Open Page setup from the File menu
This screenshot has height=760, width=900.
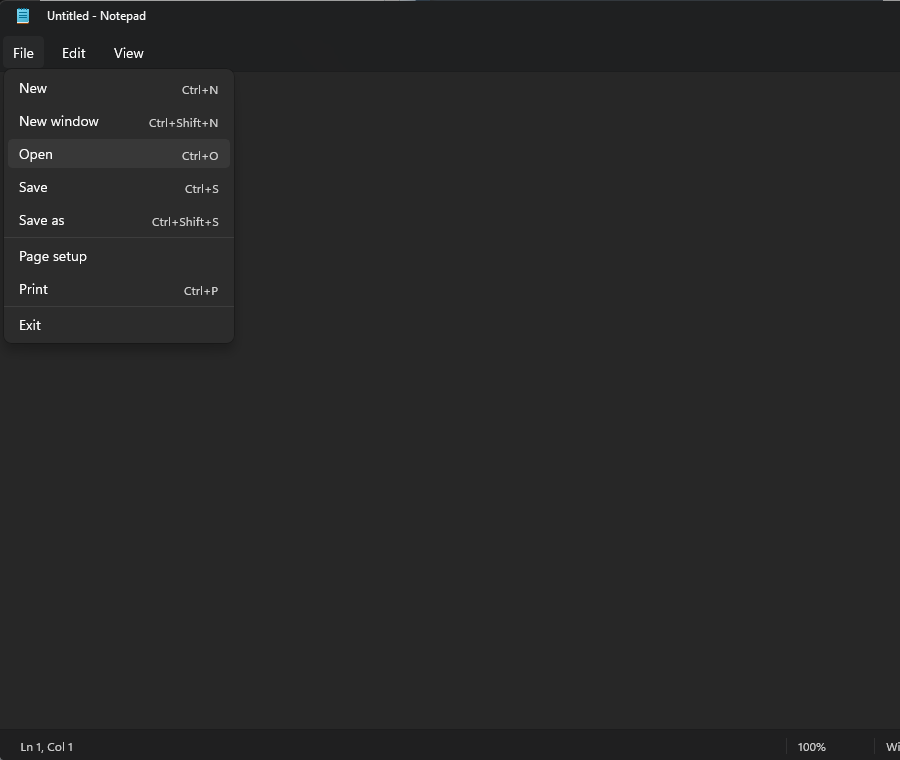119,257
